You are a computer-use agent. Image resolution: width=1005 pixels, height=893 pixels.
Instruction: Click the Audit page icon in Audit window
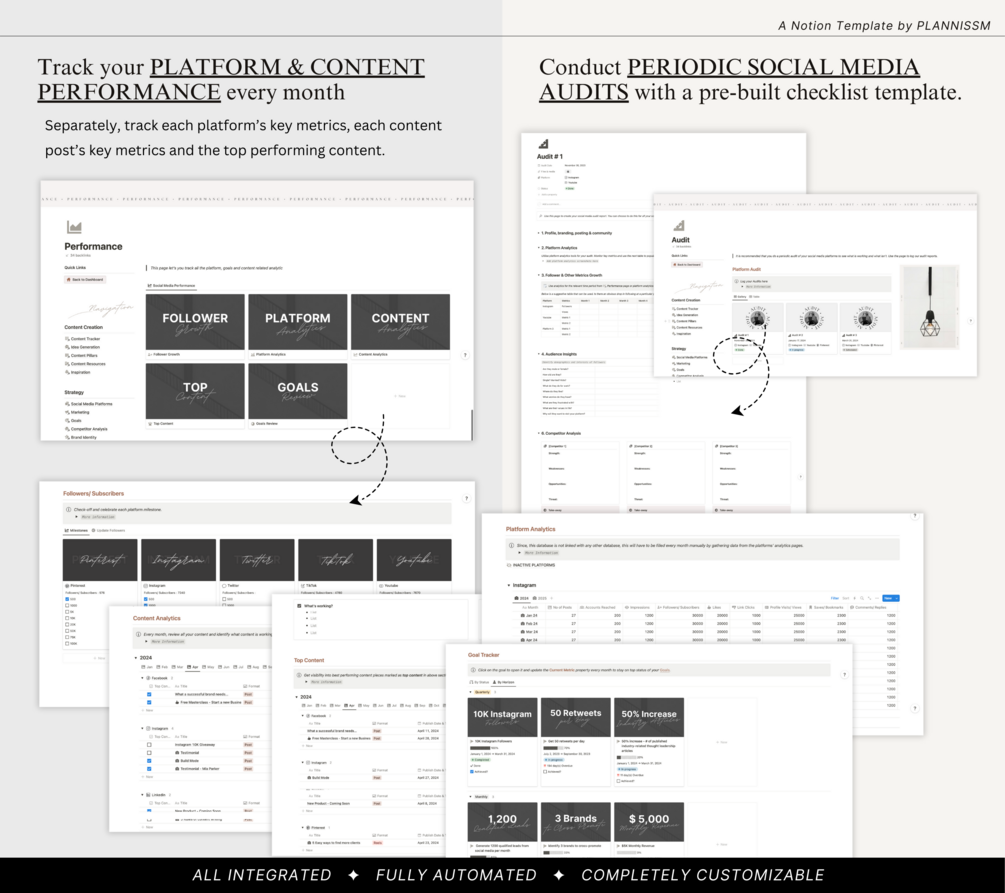(x=679, y=226)
